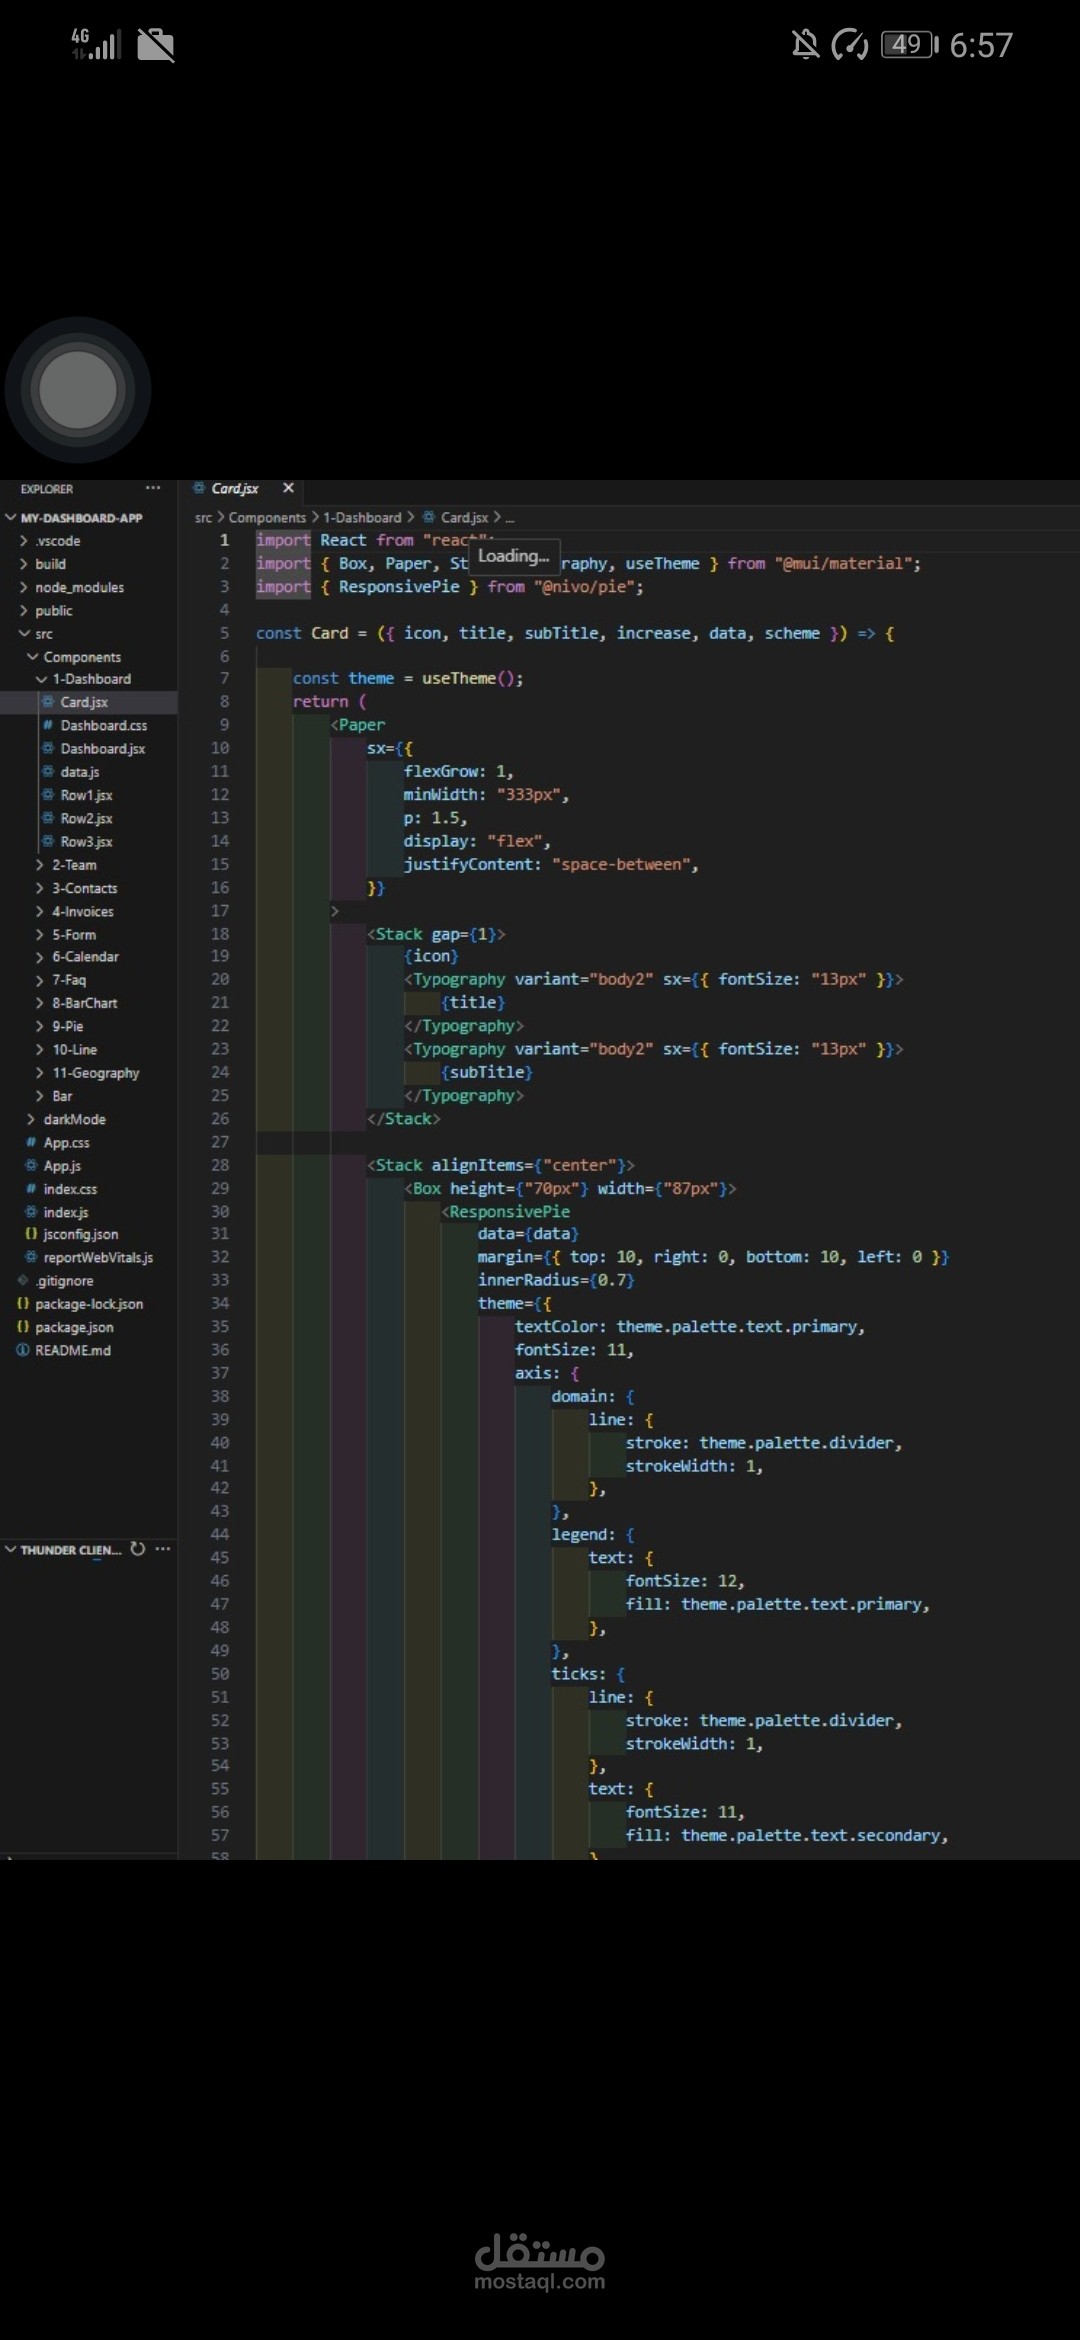
Task: Click src in the breadcrumb path
Action: pyautogui.click(x=203, y=518)
